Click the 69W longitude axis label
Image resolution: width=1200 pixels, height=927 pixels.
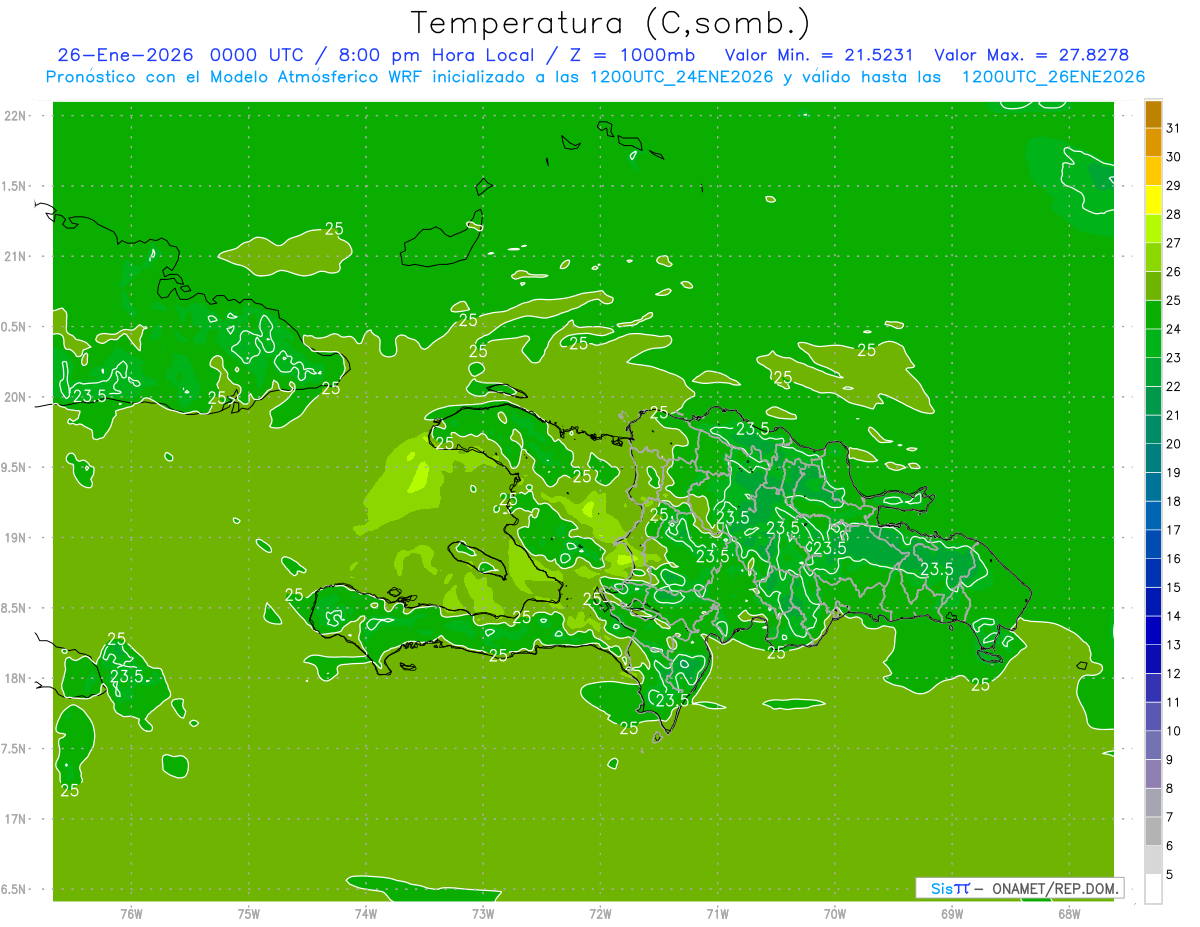pyautogui.click(x=952, y=913)
